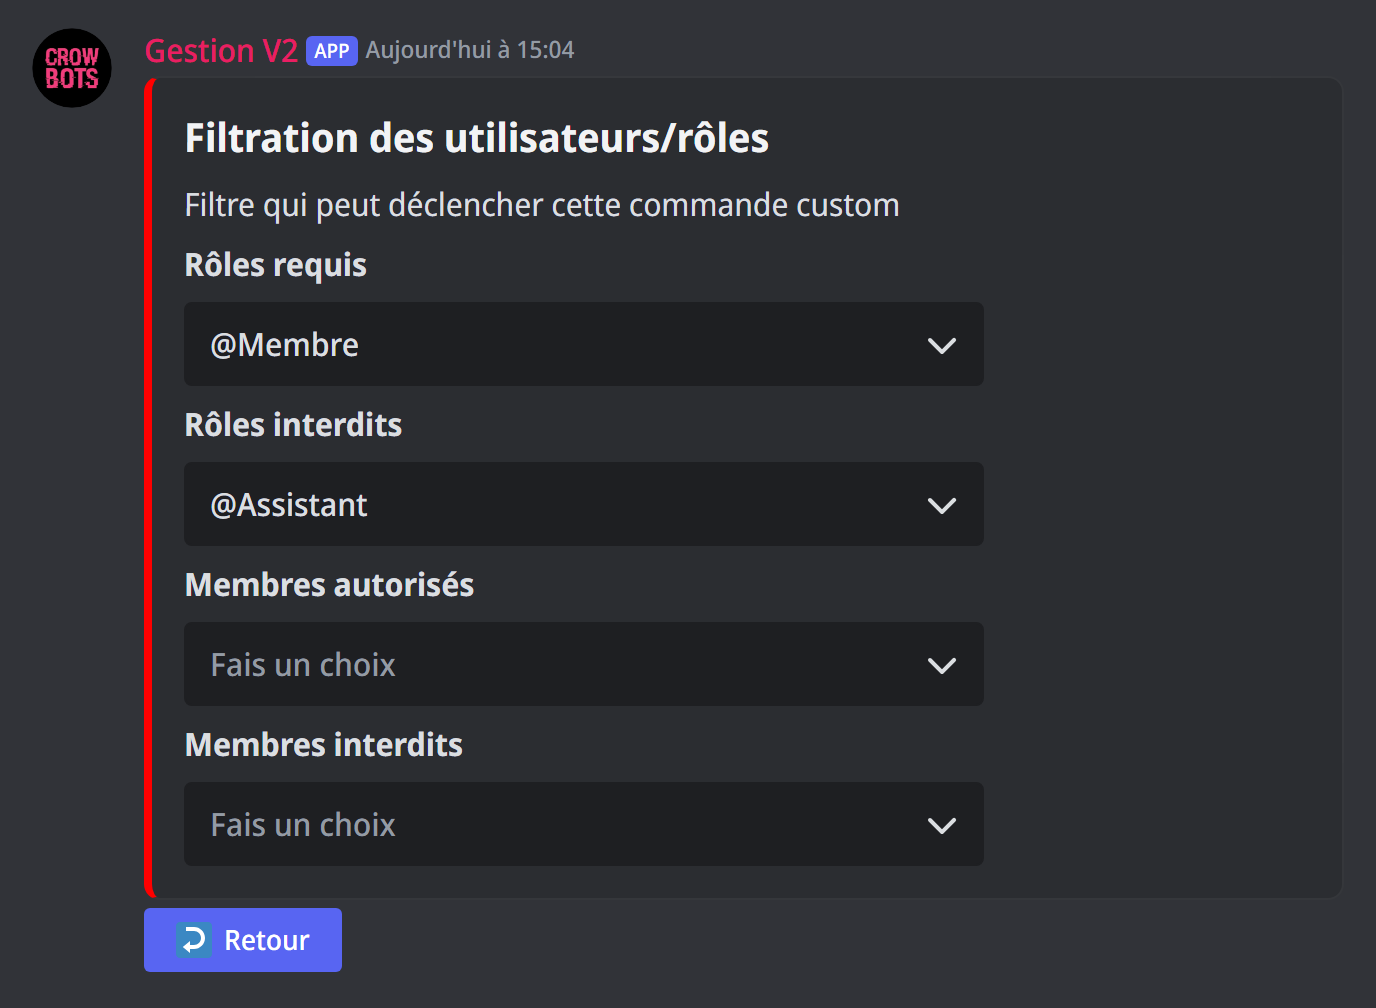Click the APP badge next to Gestion V2
The width and height of the screenshot is (1376, 1008).
click(x=332, y=51)
